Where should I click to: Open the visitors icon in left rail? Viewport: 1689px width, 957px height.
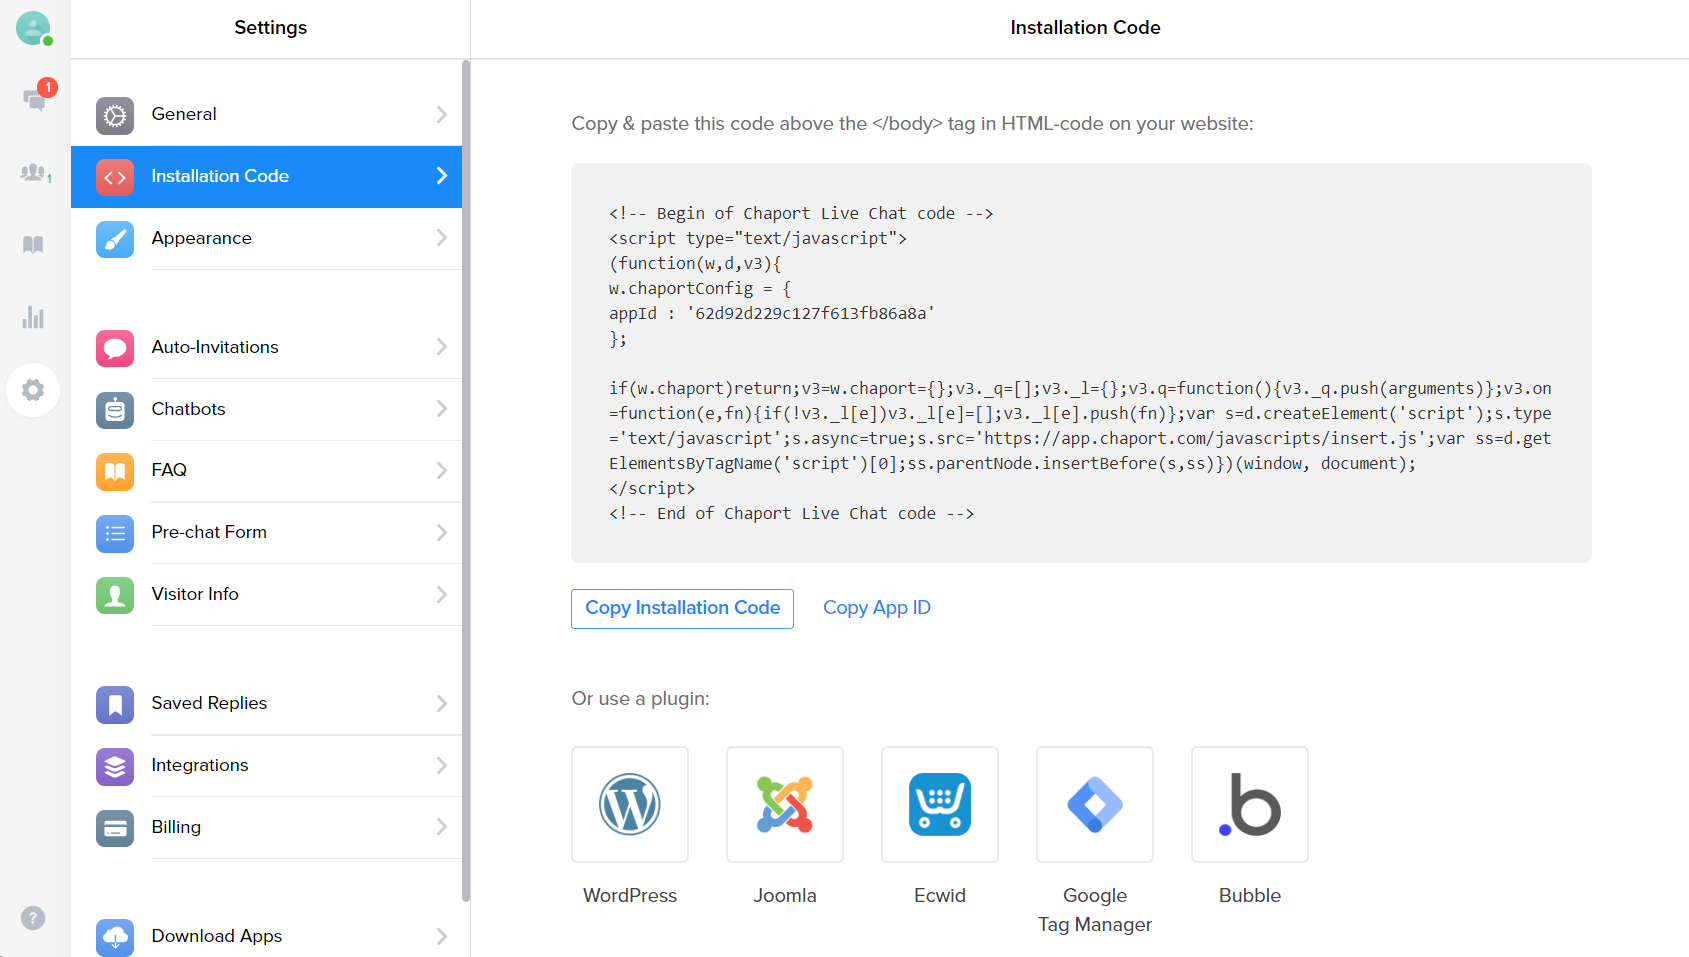click(35, 173)
